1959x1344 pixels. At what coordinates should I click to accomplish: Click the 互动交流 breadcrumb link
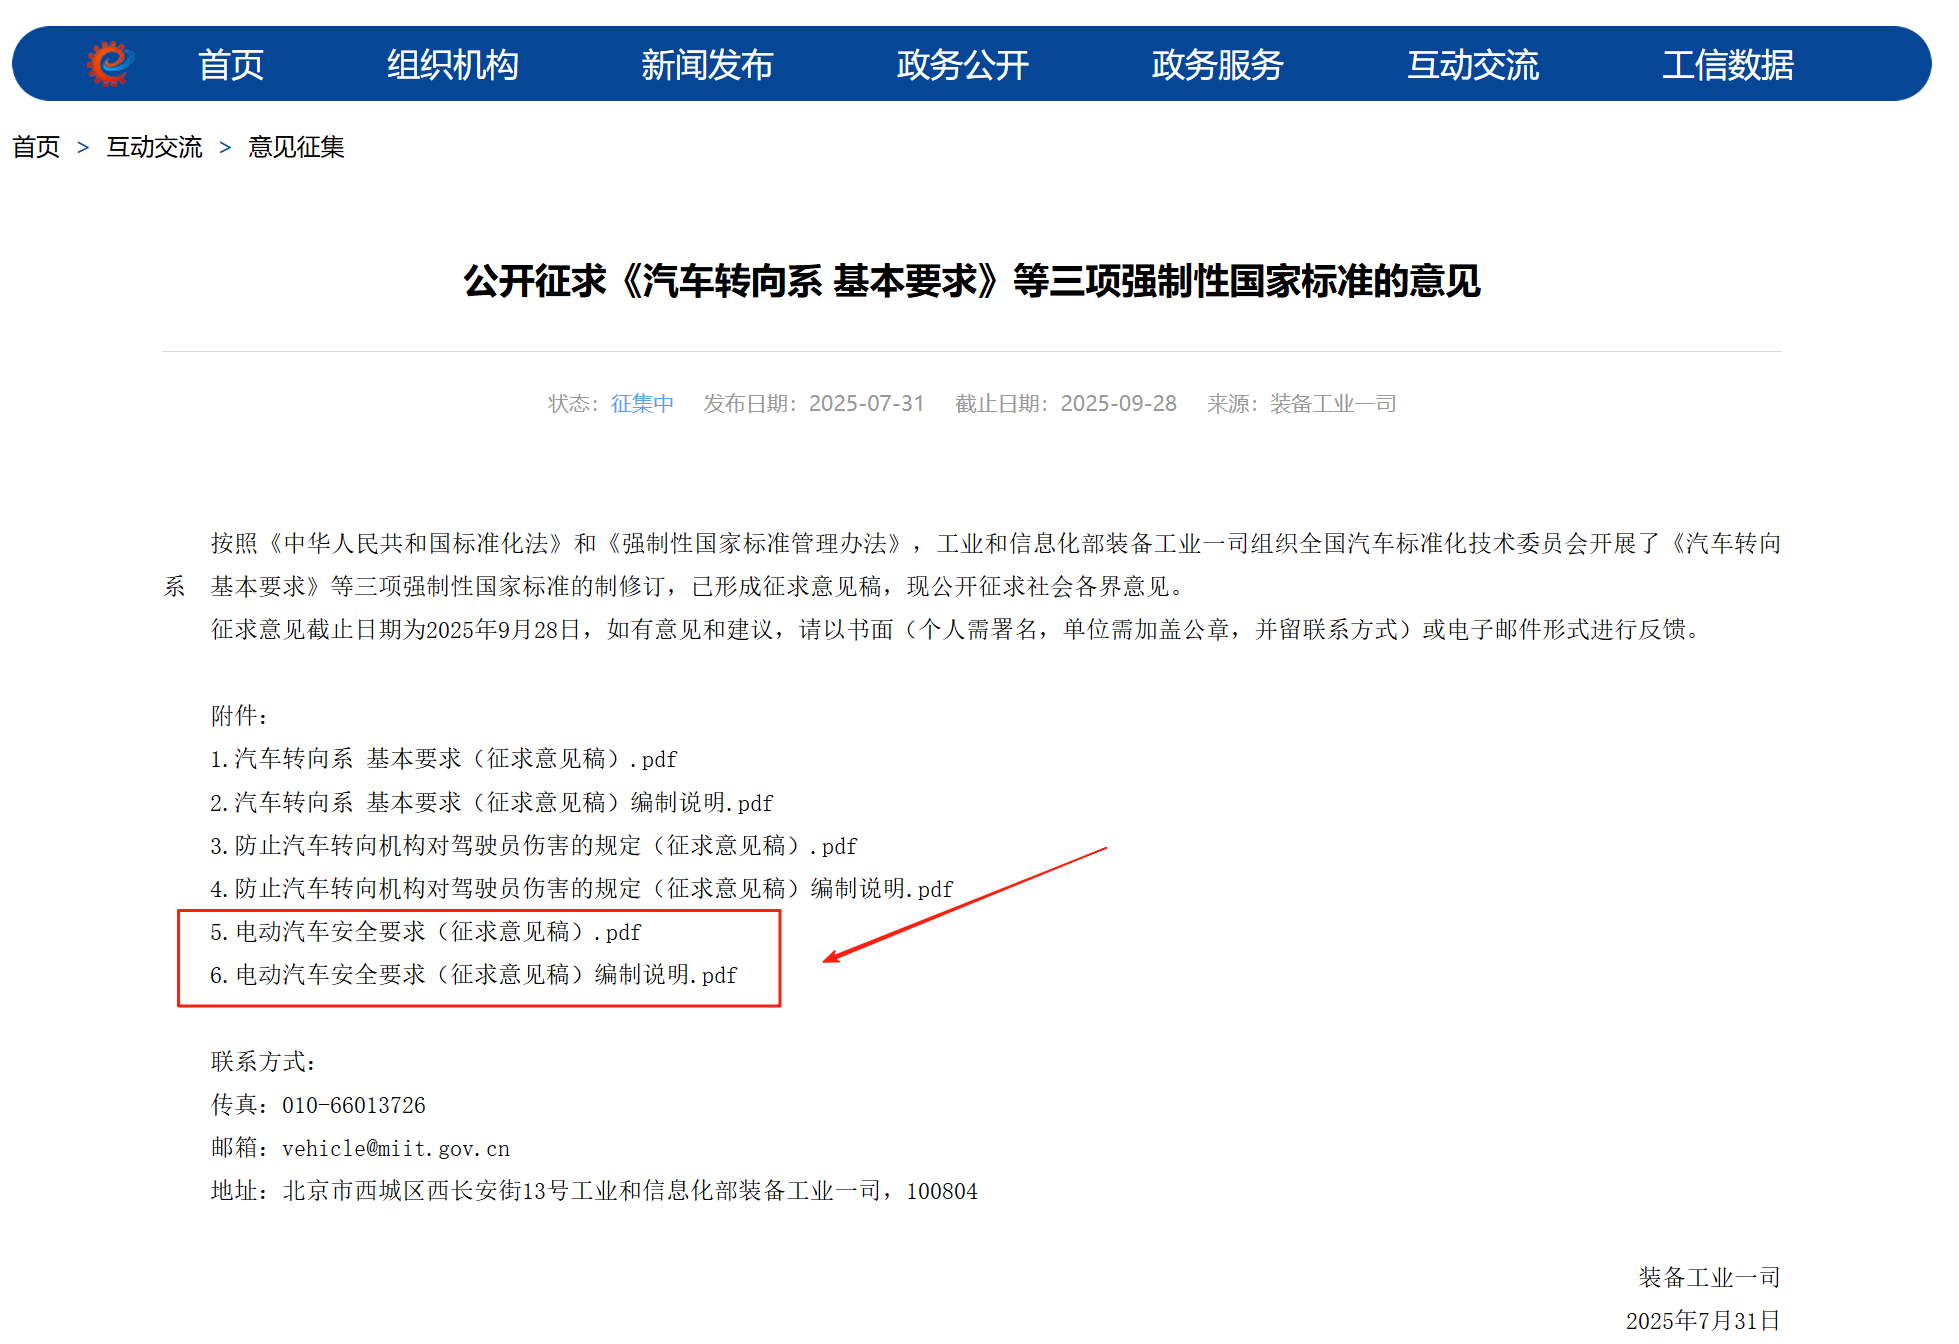[x=155, y=147]
